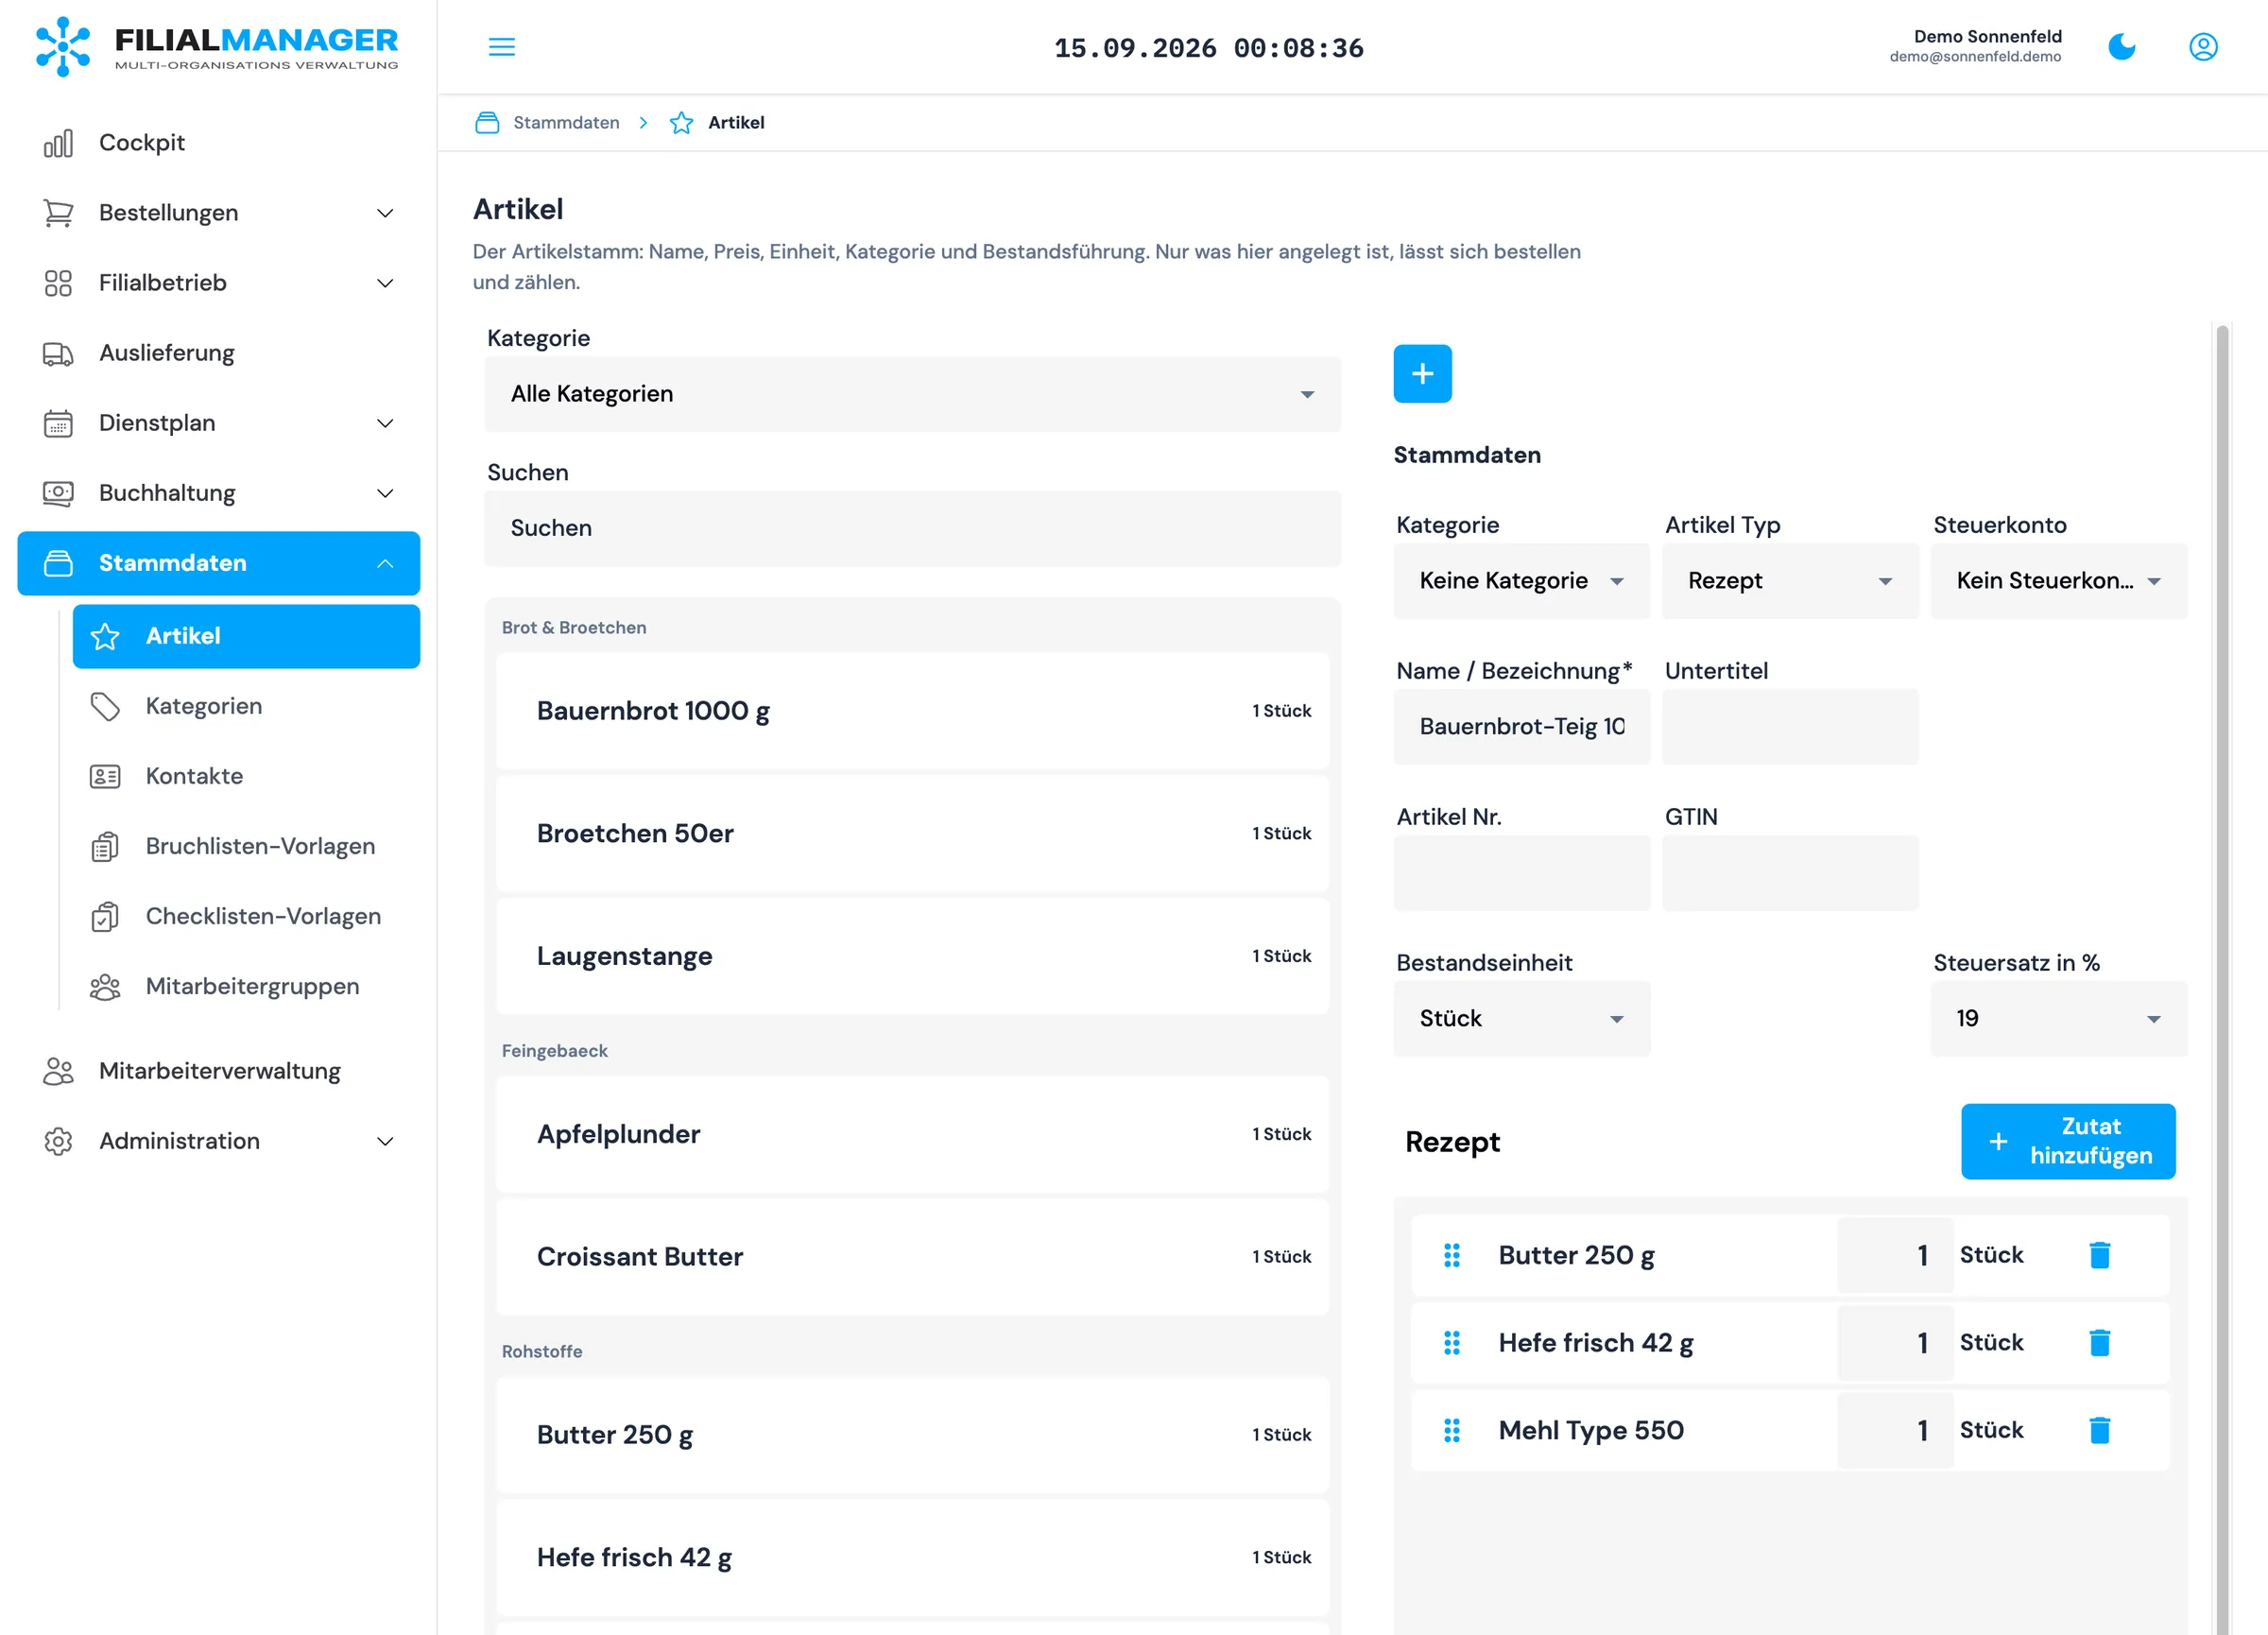Click the Bestellungen cart icon
This screenshot has width=2268, height=1635.
coord(58,213)
